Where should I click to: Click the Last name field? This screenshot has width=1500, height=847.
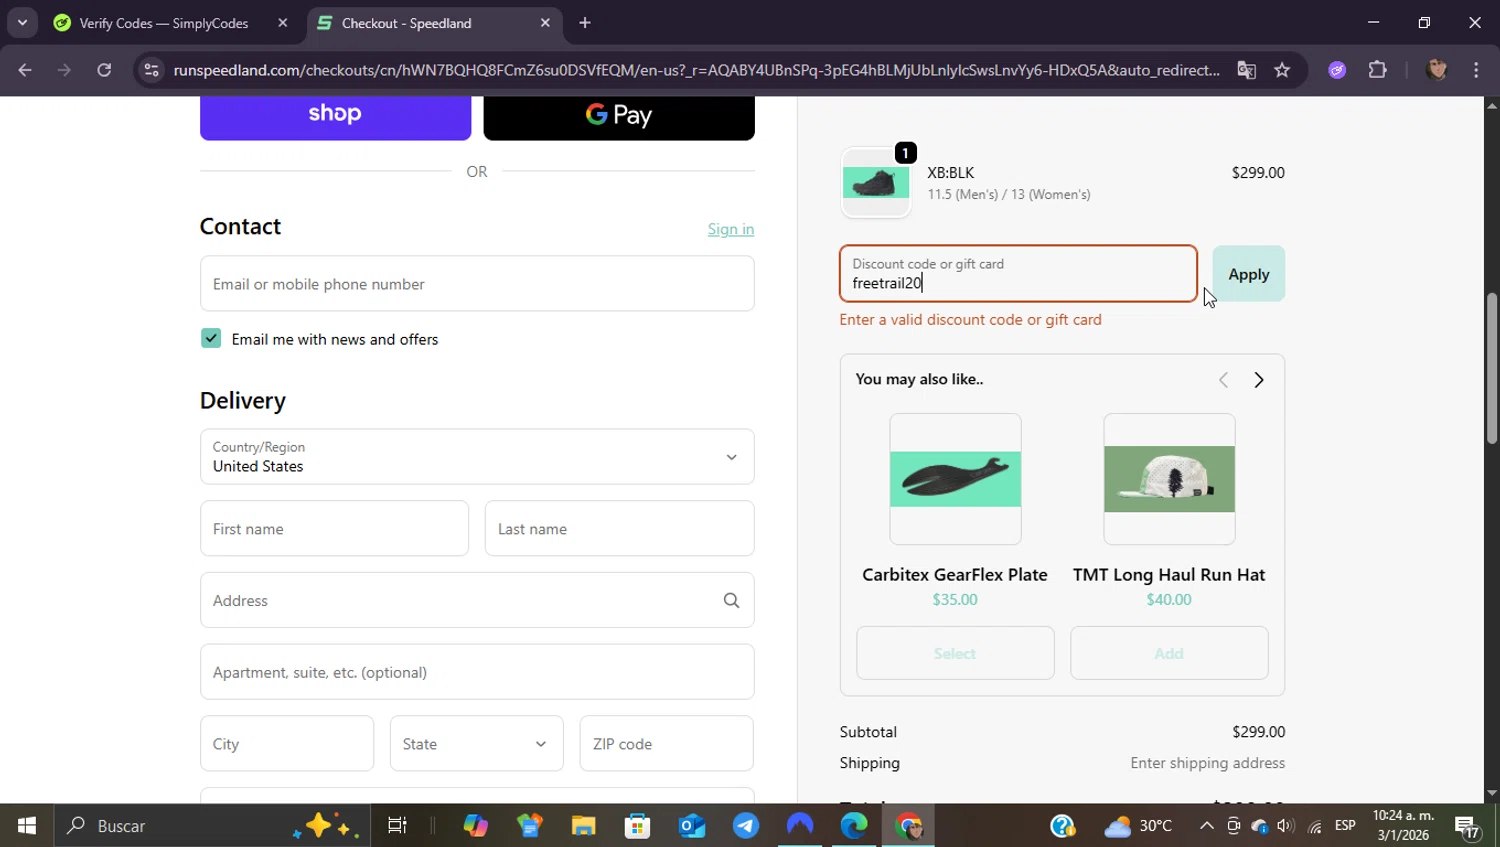619,529
